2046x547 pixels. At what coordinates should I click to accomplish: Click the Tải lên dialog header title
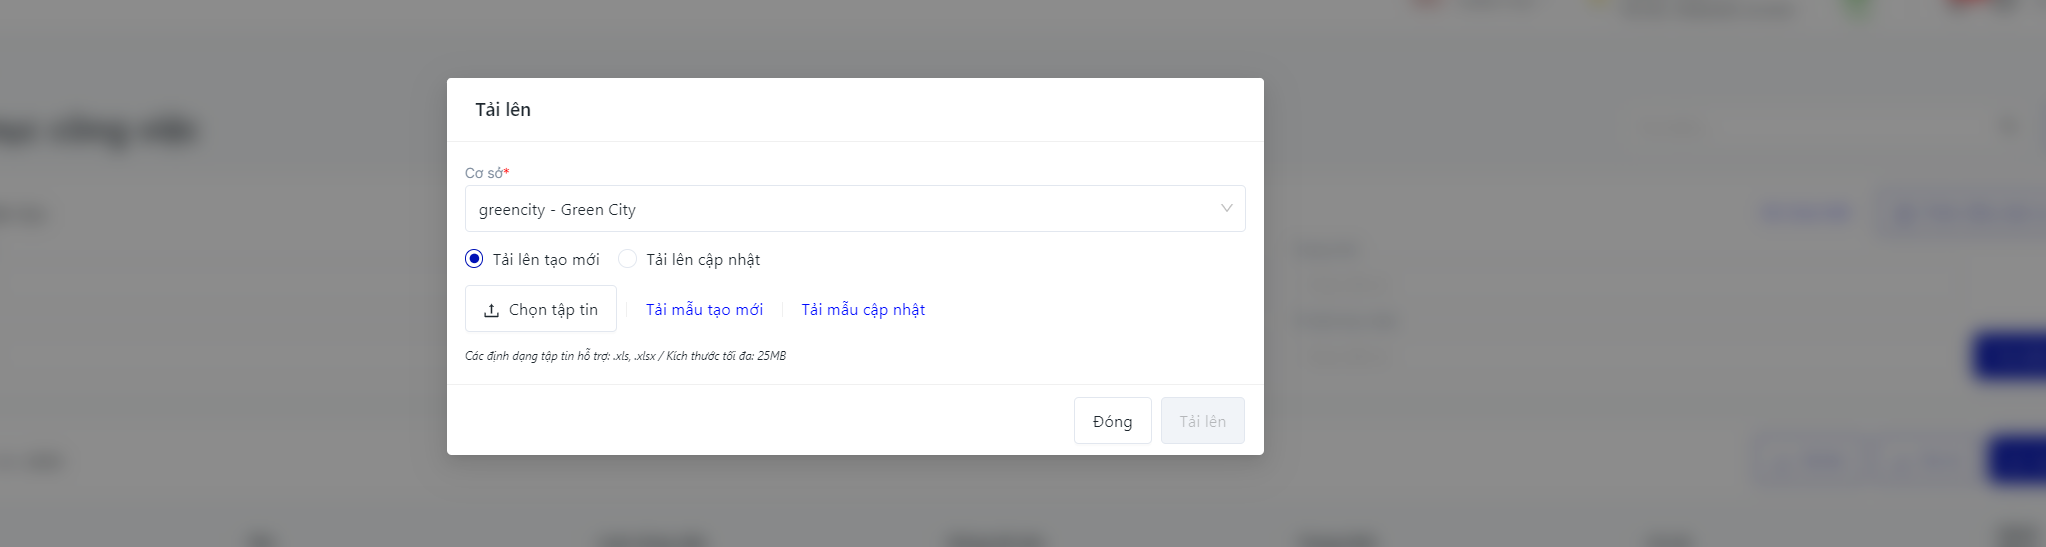503,110
